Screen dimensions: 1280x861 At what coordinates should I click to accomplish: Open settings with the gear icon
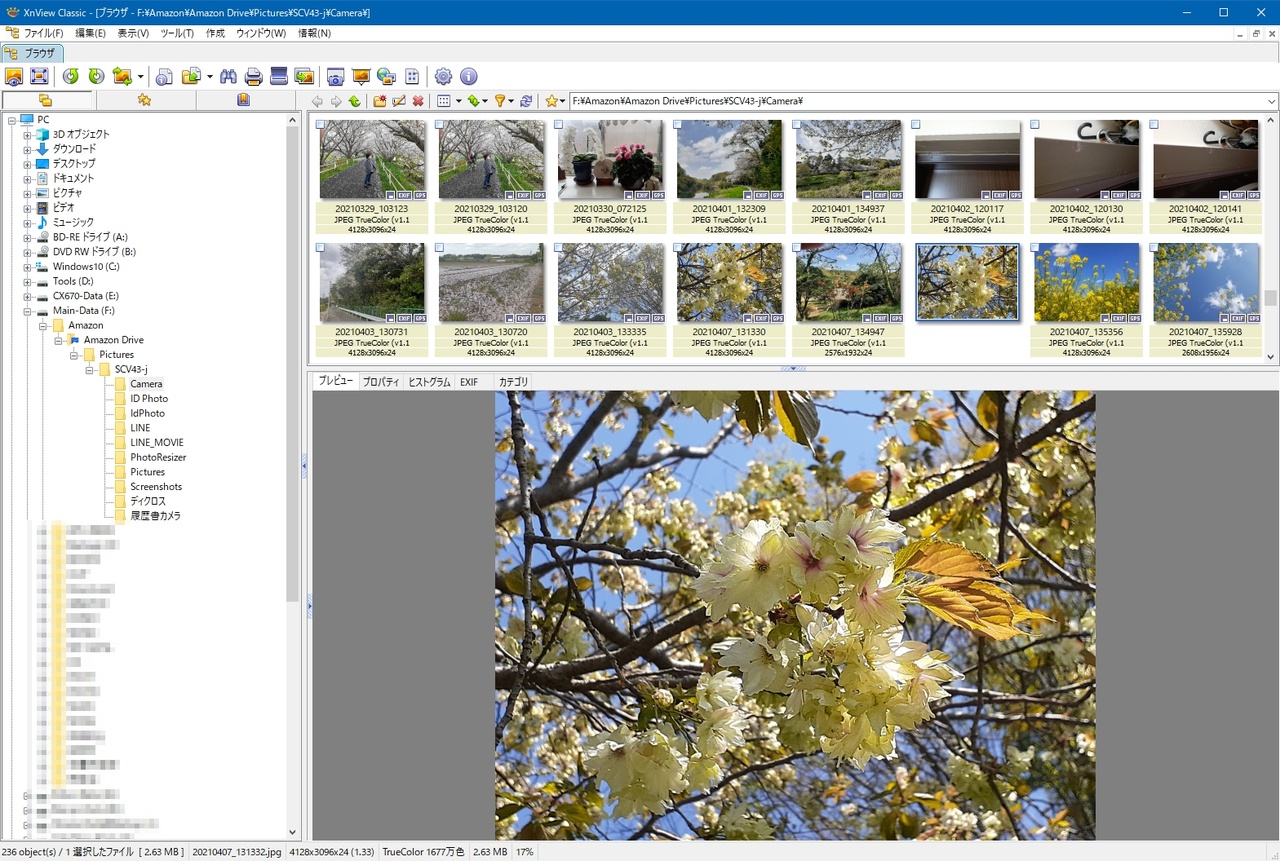tap(443, 76)
